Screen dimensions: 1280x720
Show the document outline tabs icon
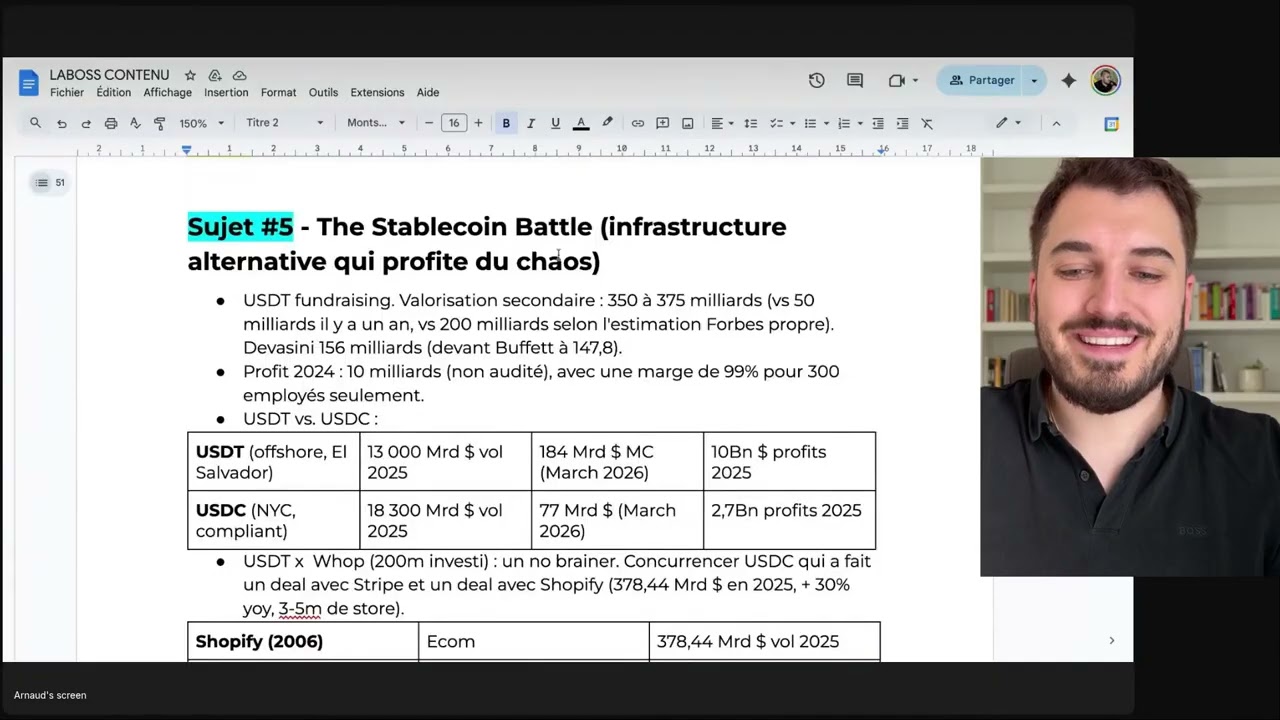point(42,183)
